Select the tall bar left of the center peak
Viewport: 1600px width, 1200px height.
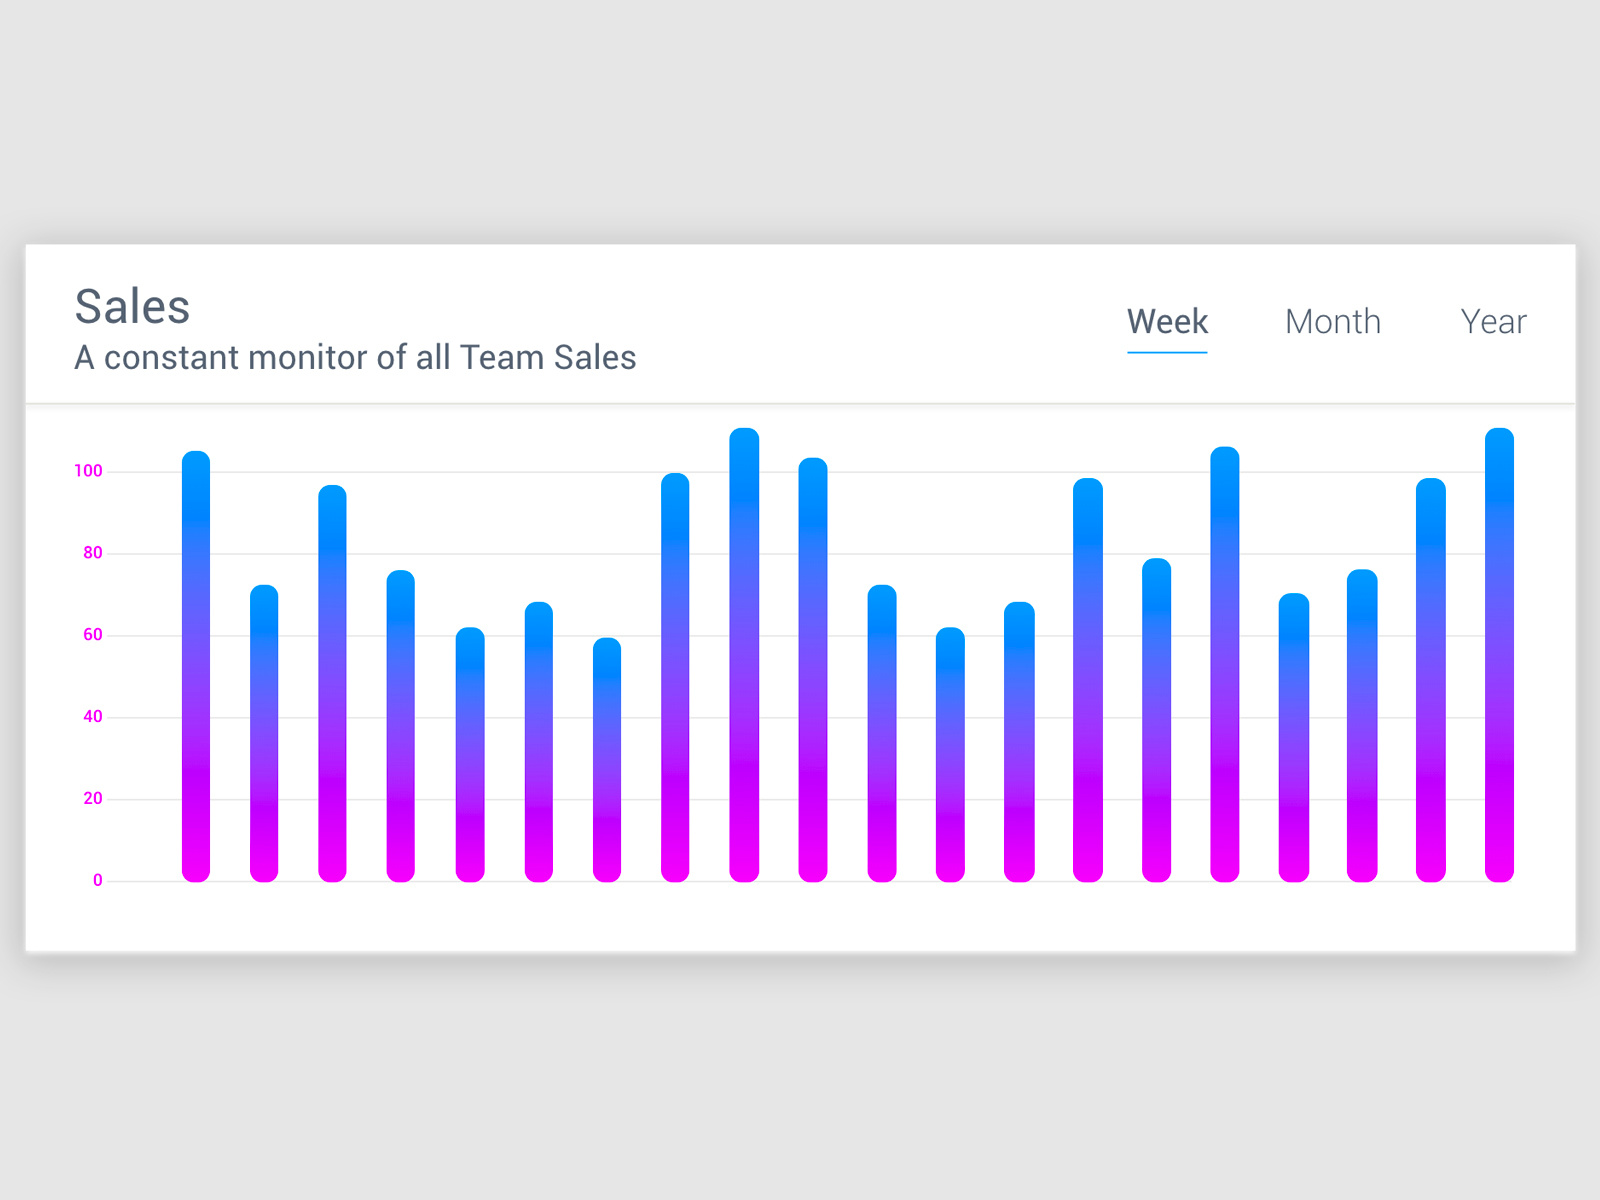(x=675, y=670)
